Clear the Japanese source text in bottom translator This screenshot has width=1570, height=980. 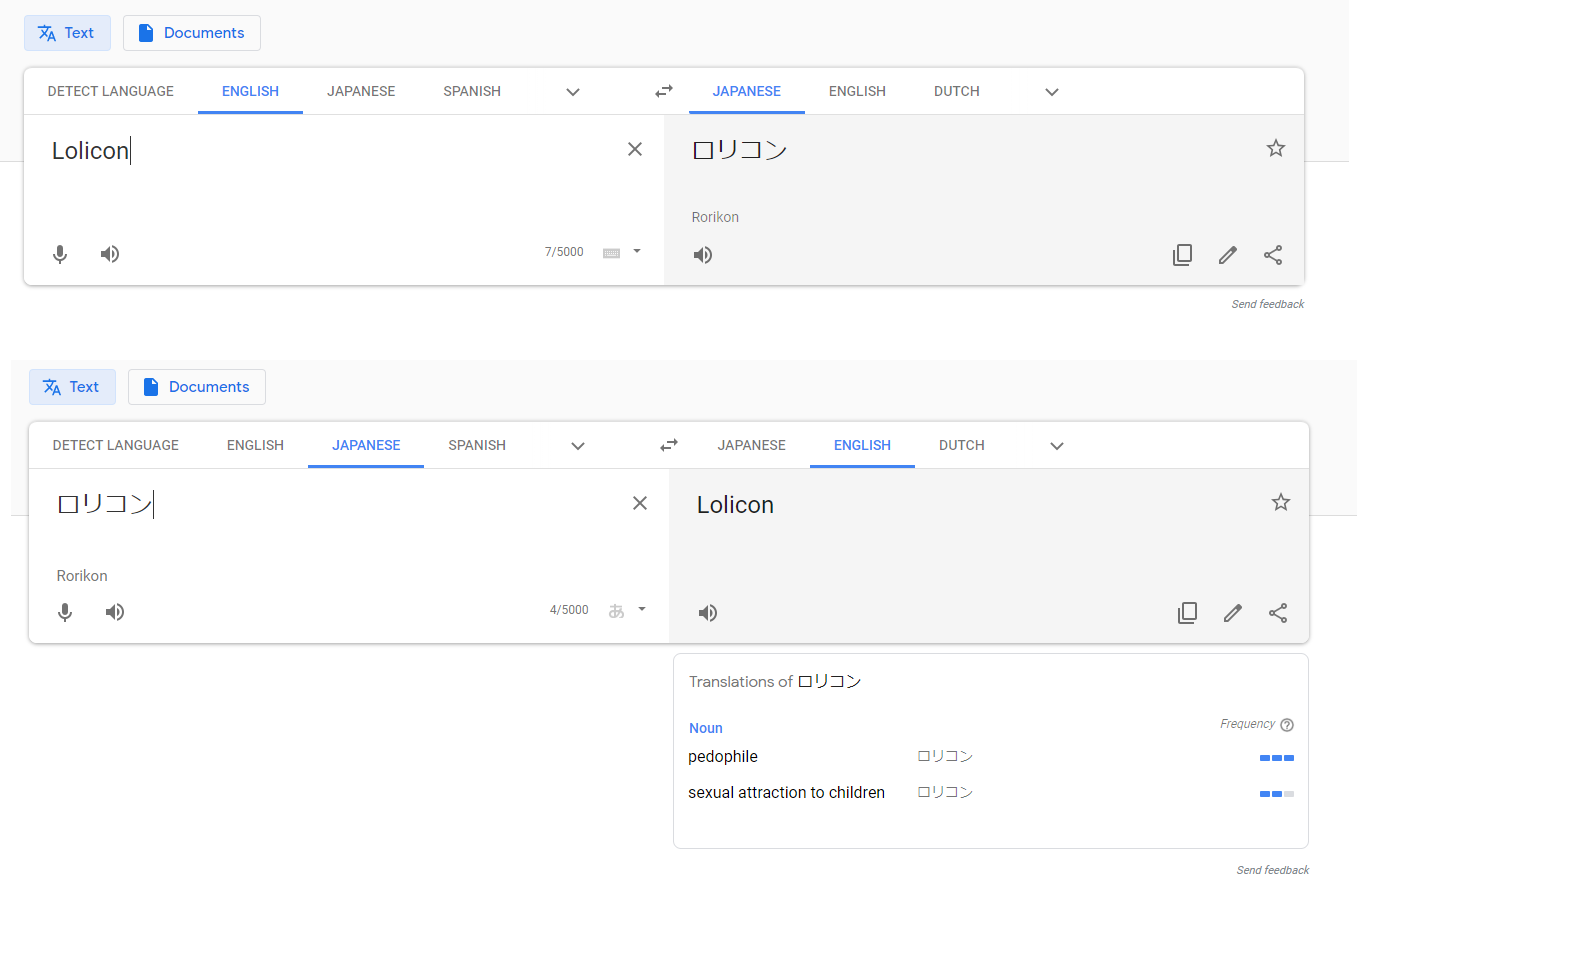(640, 503)
